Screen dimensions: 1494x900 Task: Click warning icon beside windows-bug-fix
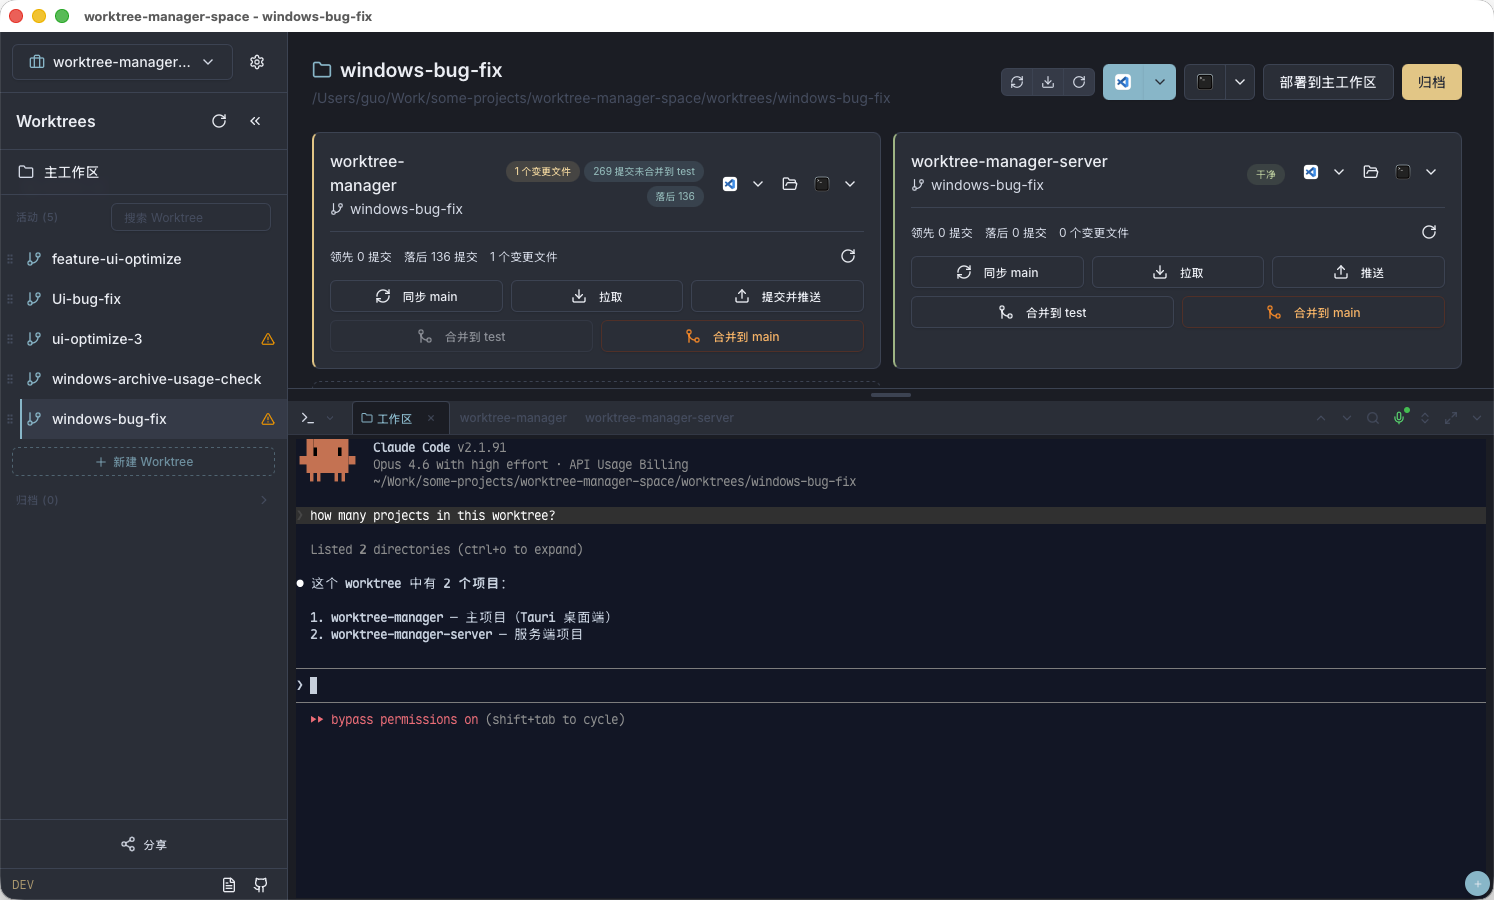pos(268,419)
